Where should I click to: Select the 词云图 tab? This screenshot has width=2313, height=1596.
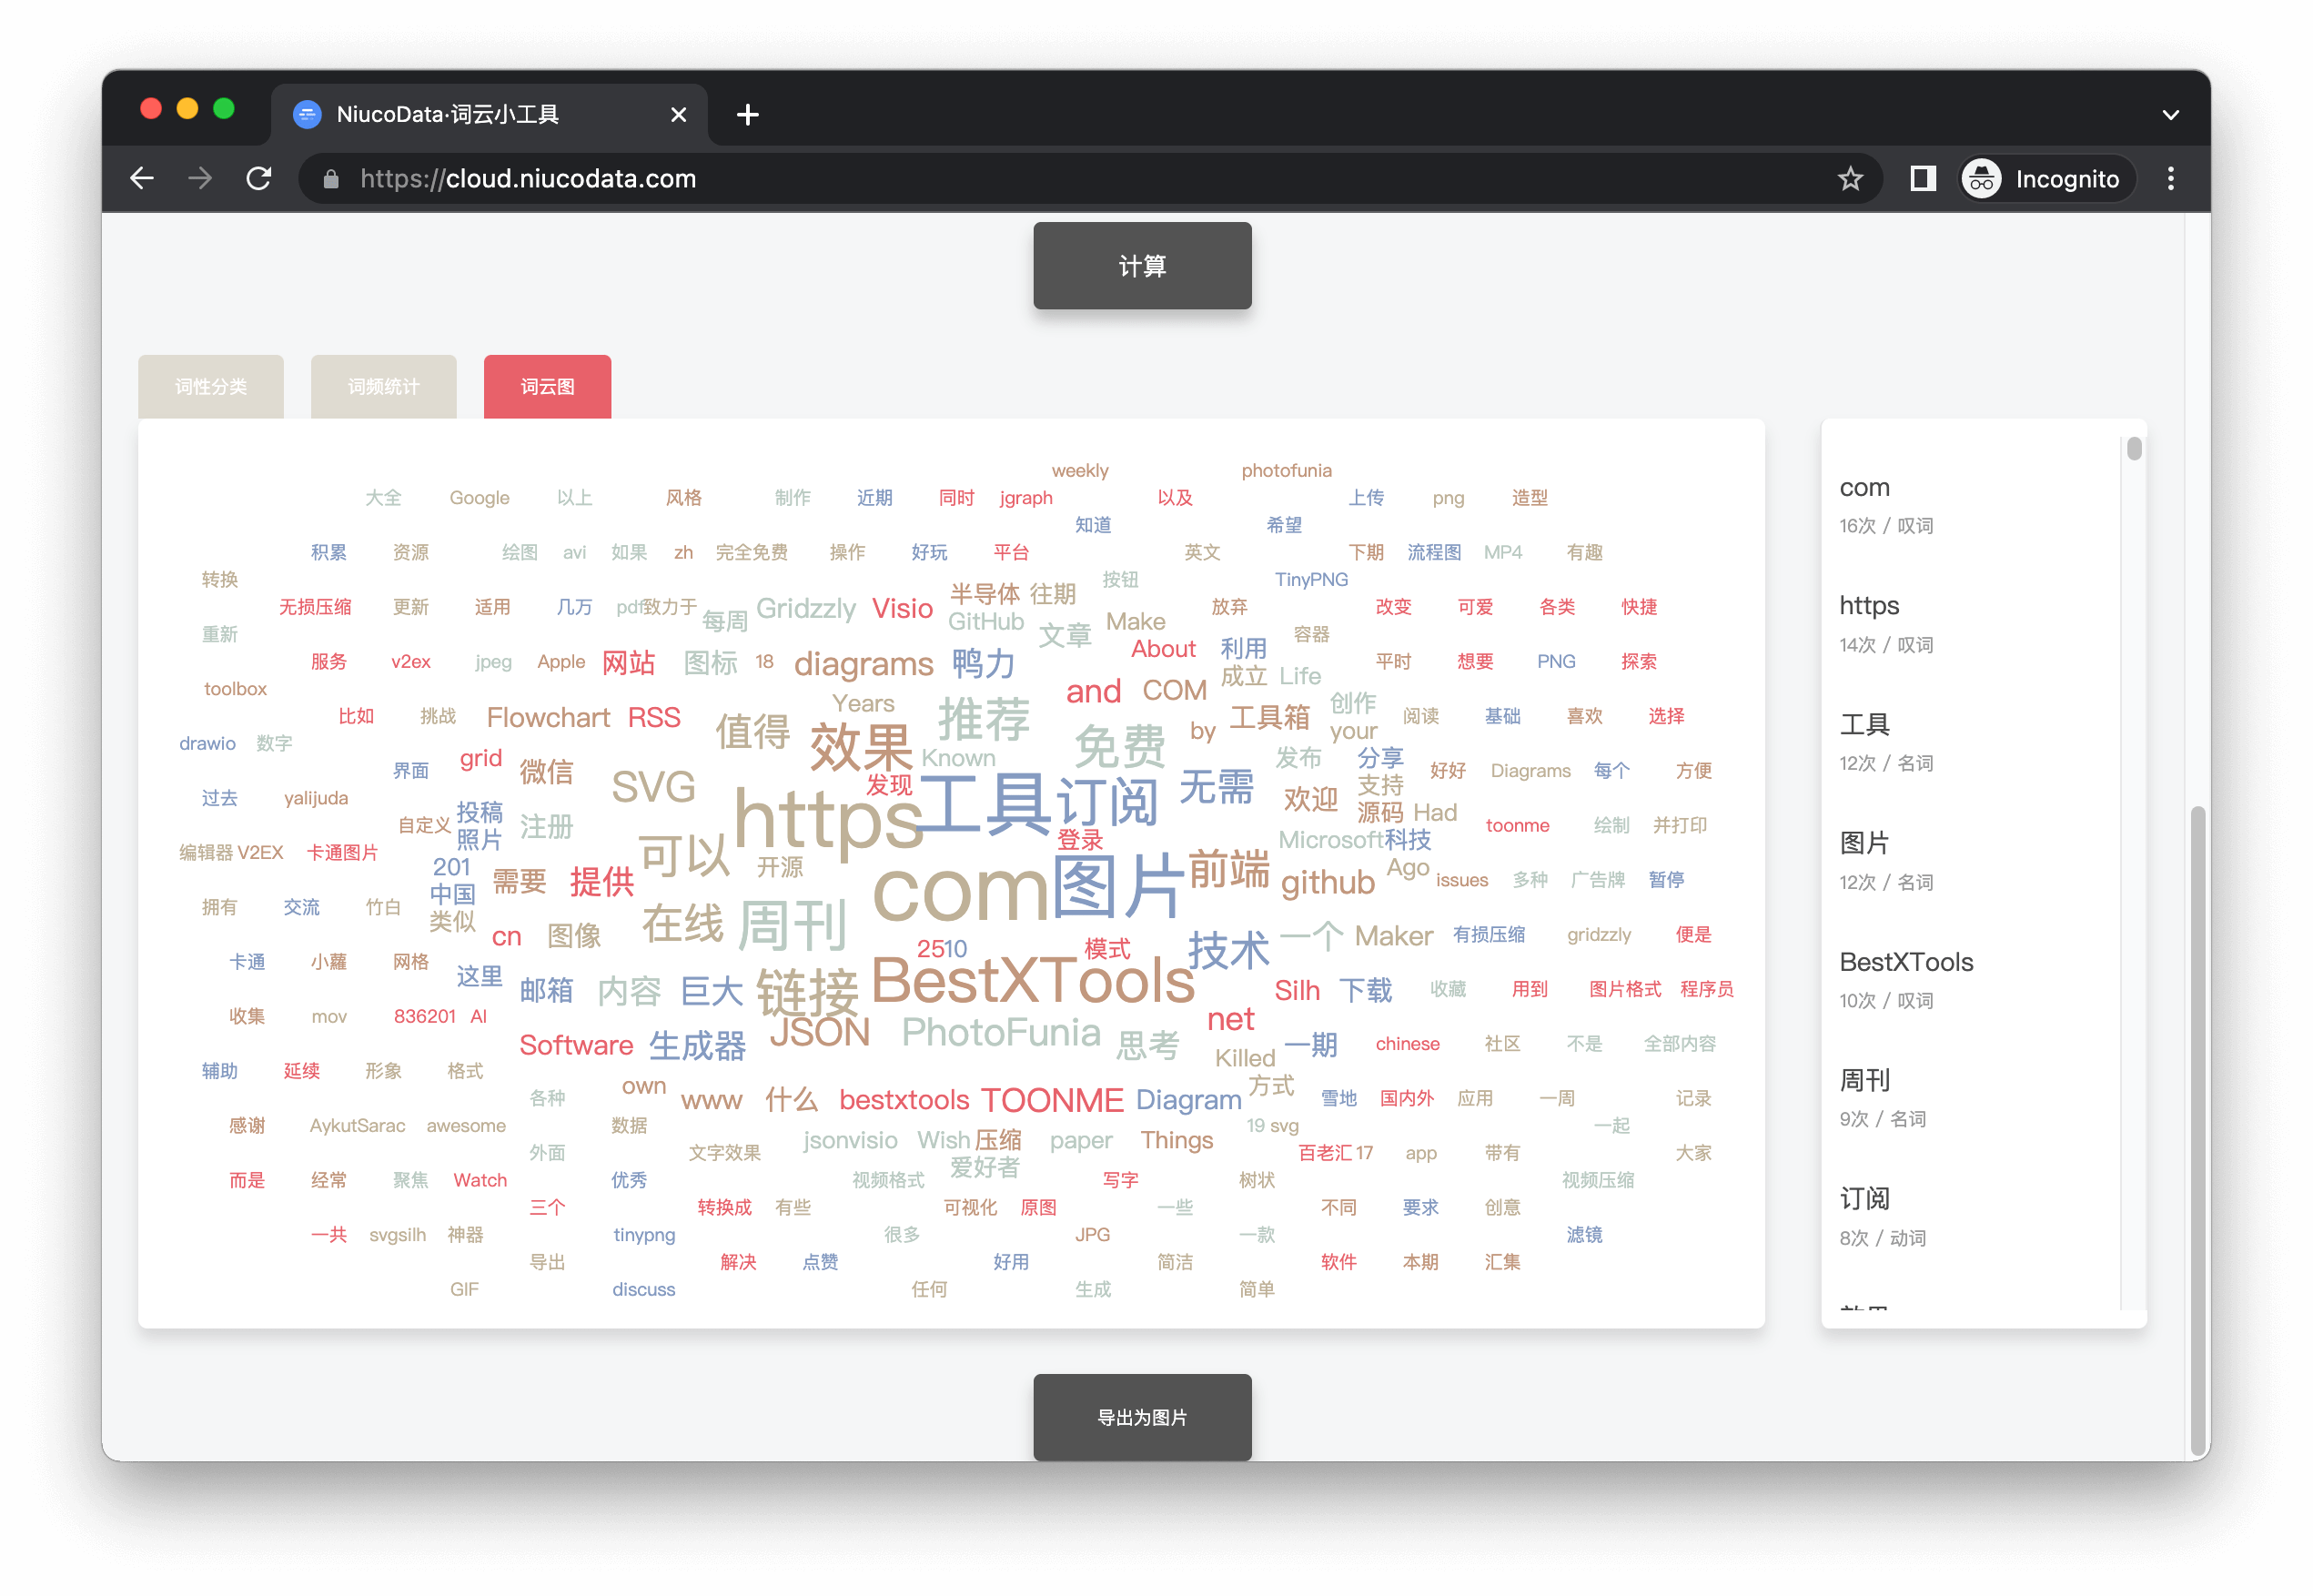tap(547, 387)
